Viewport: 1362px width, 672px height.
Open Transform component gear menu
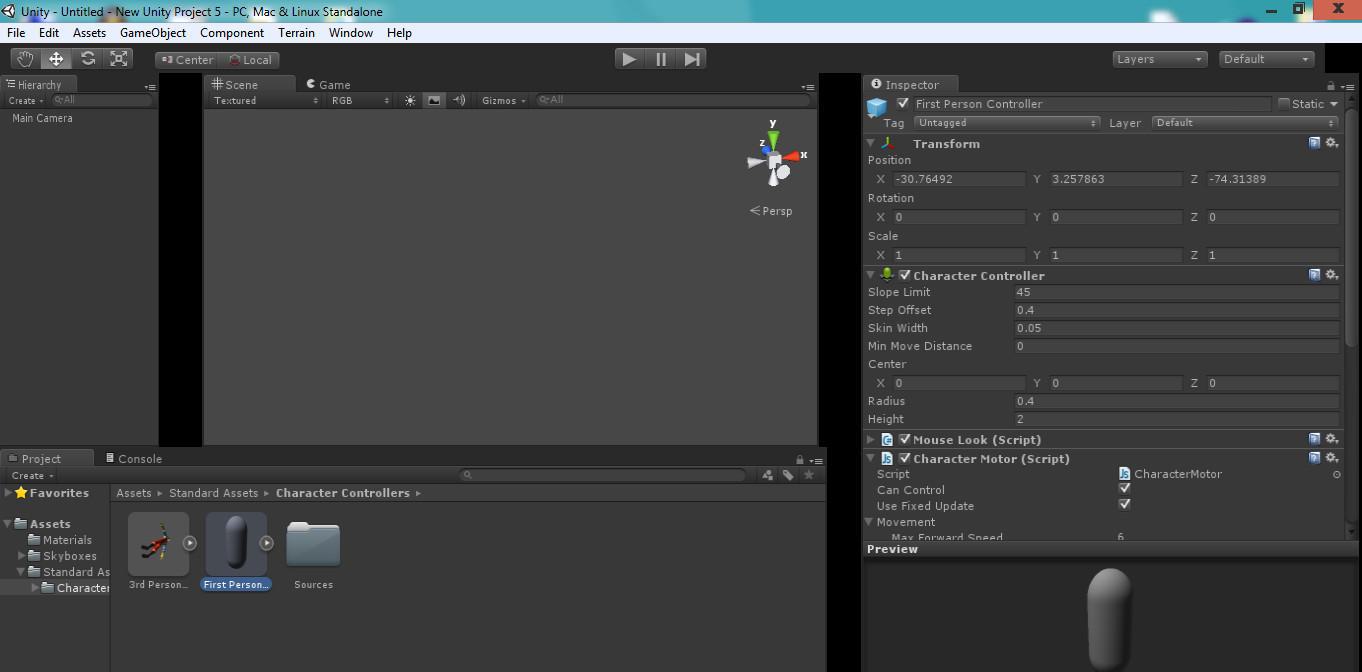click(x=1332, y=143)
